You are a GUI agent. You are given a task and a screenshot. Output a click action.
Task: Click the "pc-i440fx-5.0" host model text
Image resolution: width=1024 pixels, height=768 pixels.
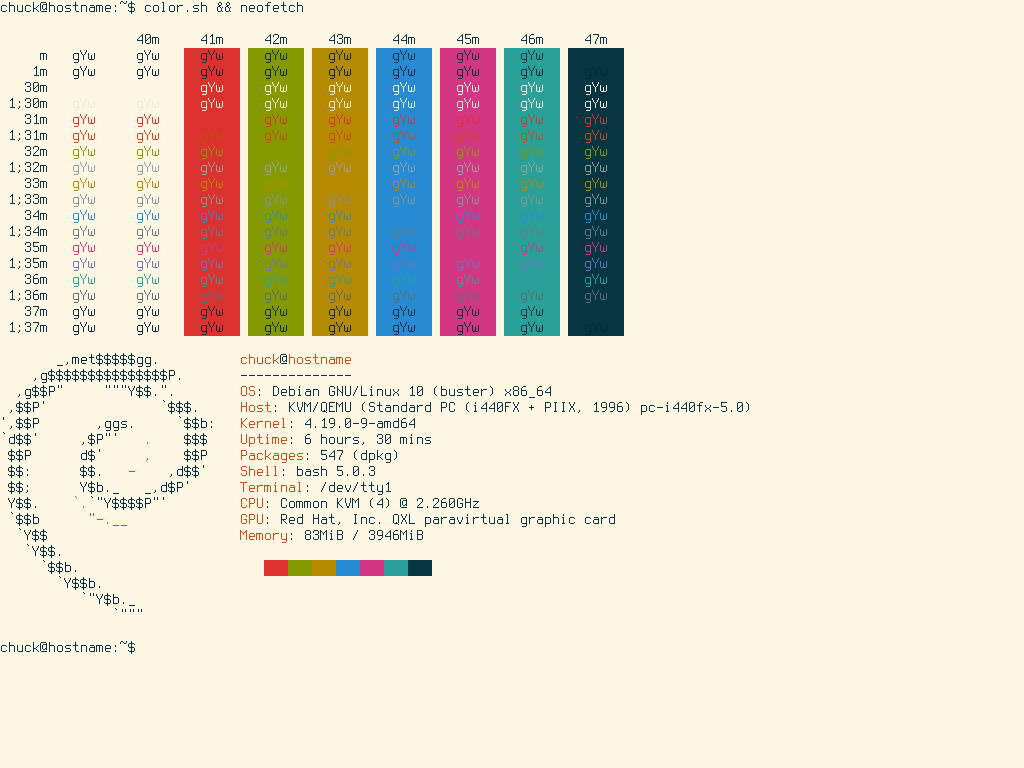696,408
